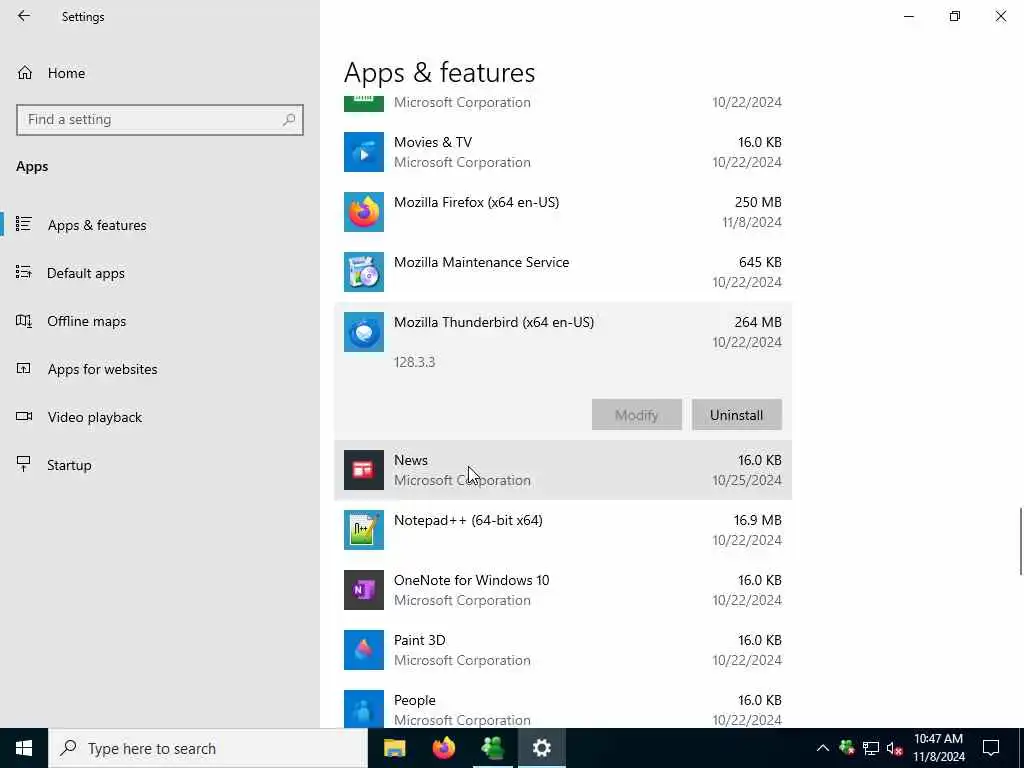Select the OneNote for Windows 10 icon
This screenshot has width=1024, height=768.
pyautogui.click(x=364, y=590)
